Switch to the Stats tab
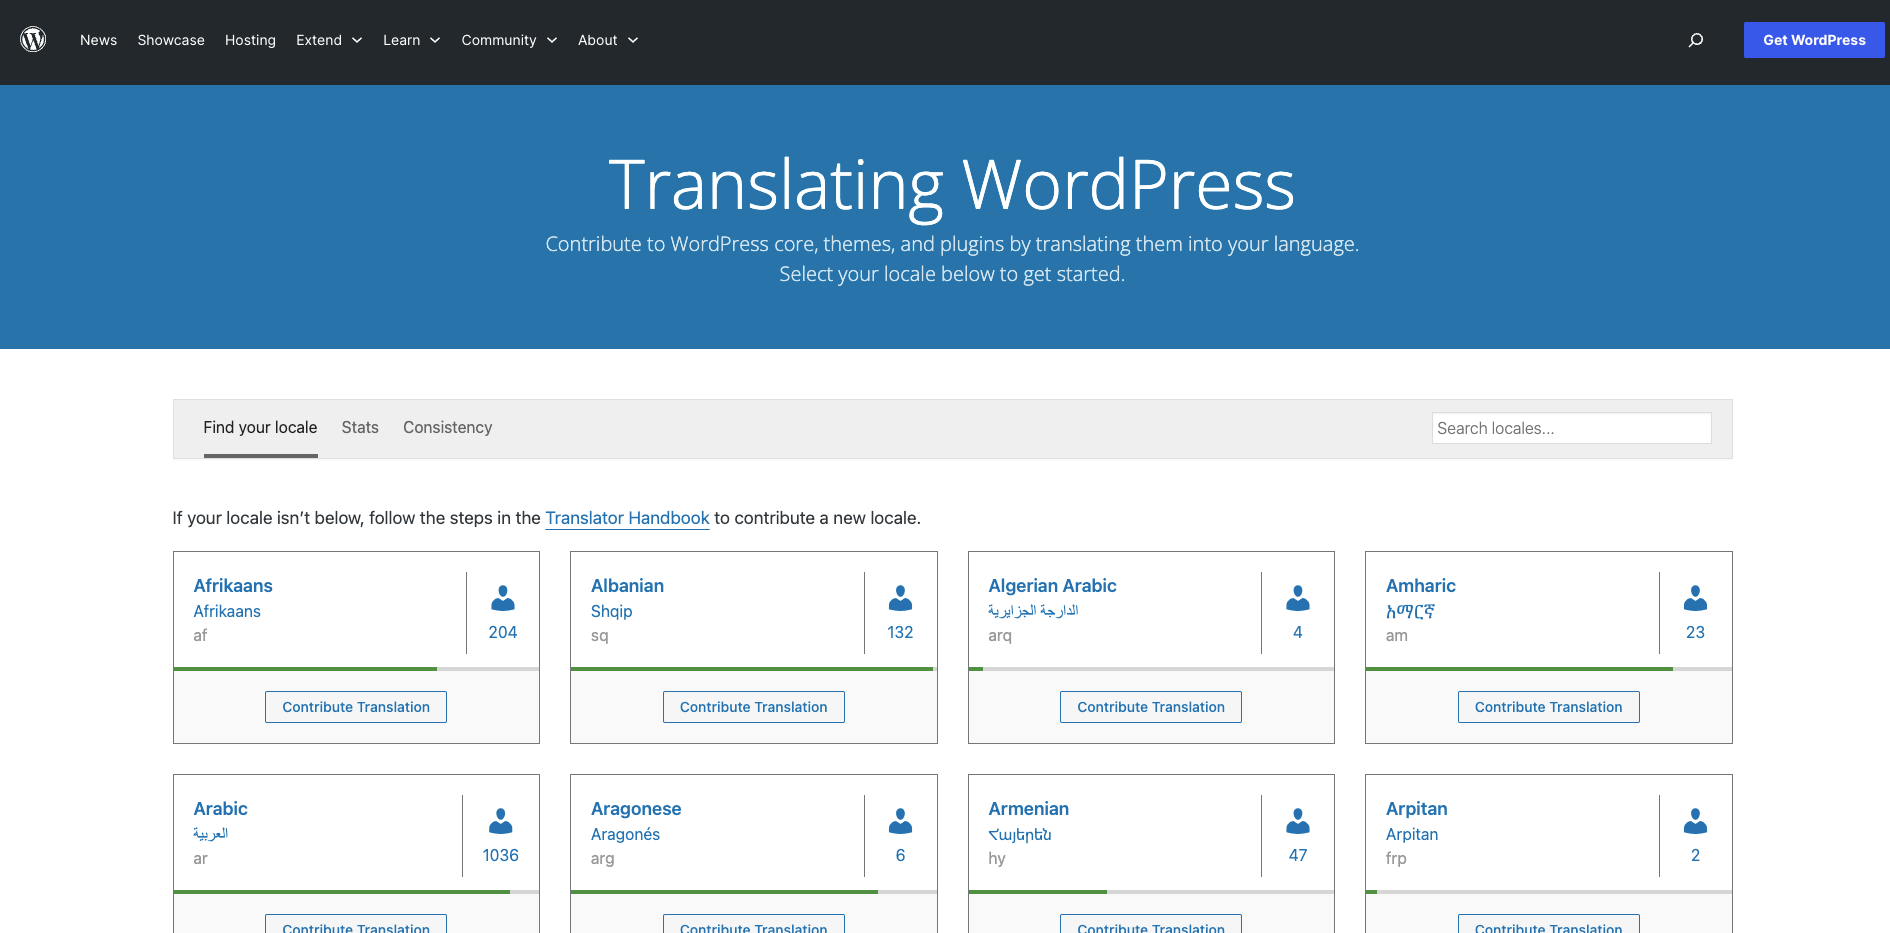The width and height of the screenshot is (1890, 933). (x=360, y=428)
